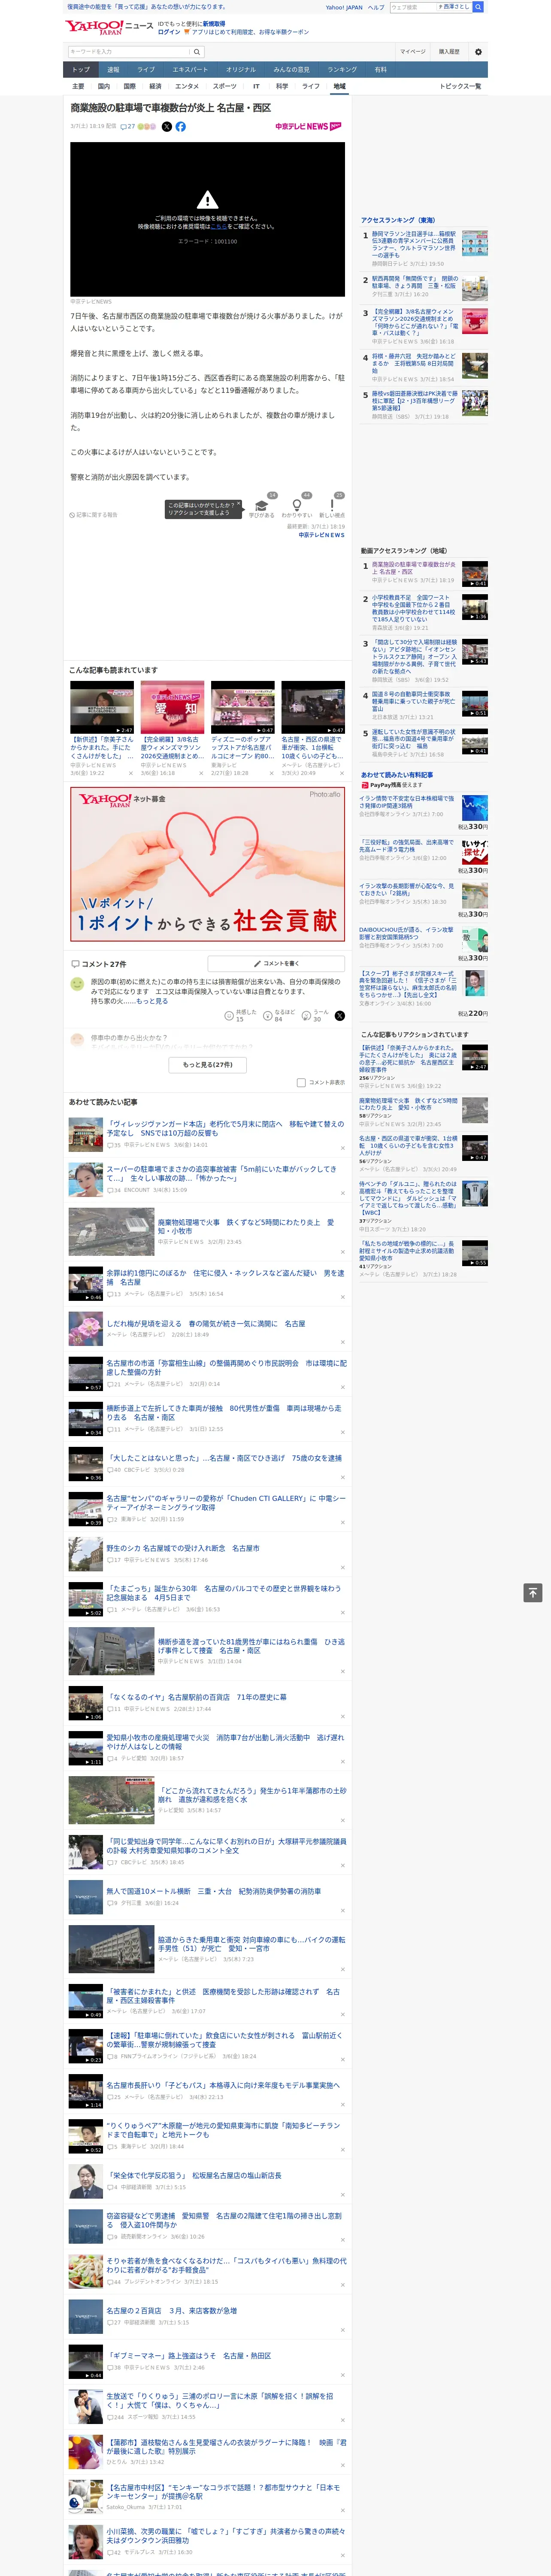Open 無人で道路10メートル横断 article

214,1892
